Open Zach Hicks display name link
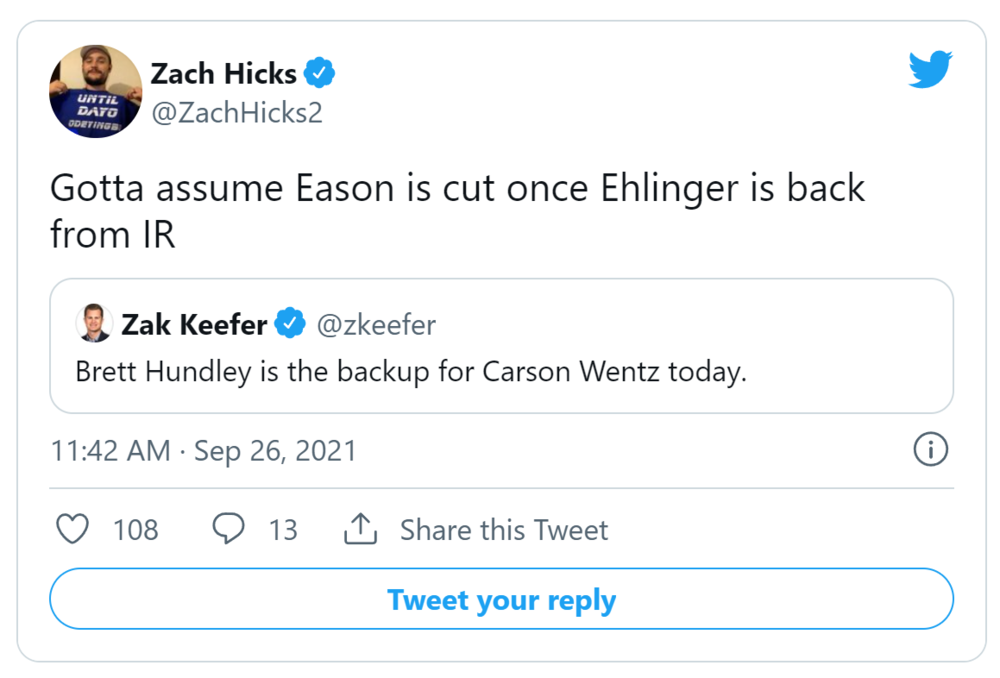The image size is (1000, 678). [x=223, y=73]
